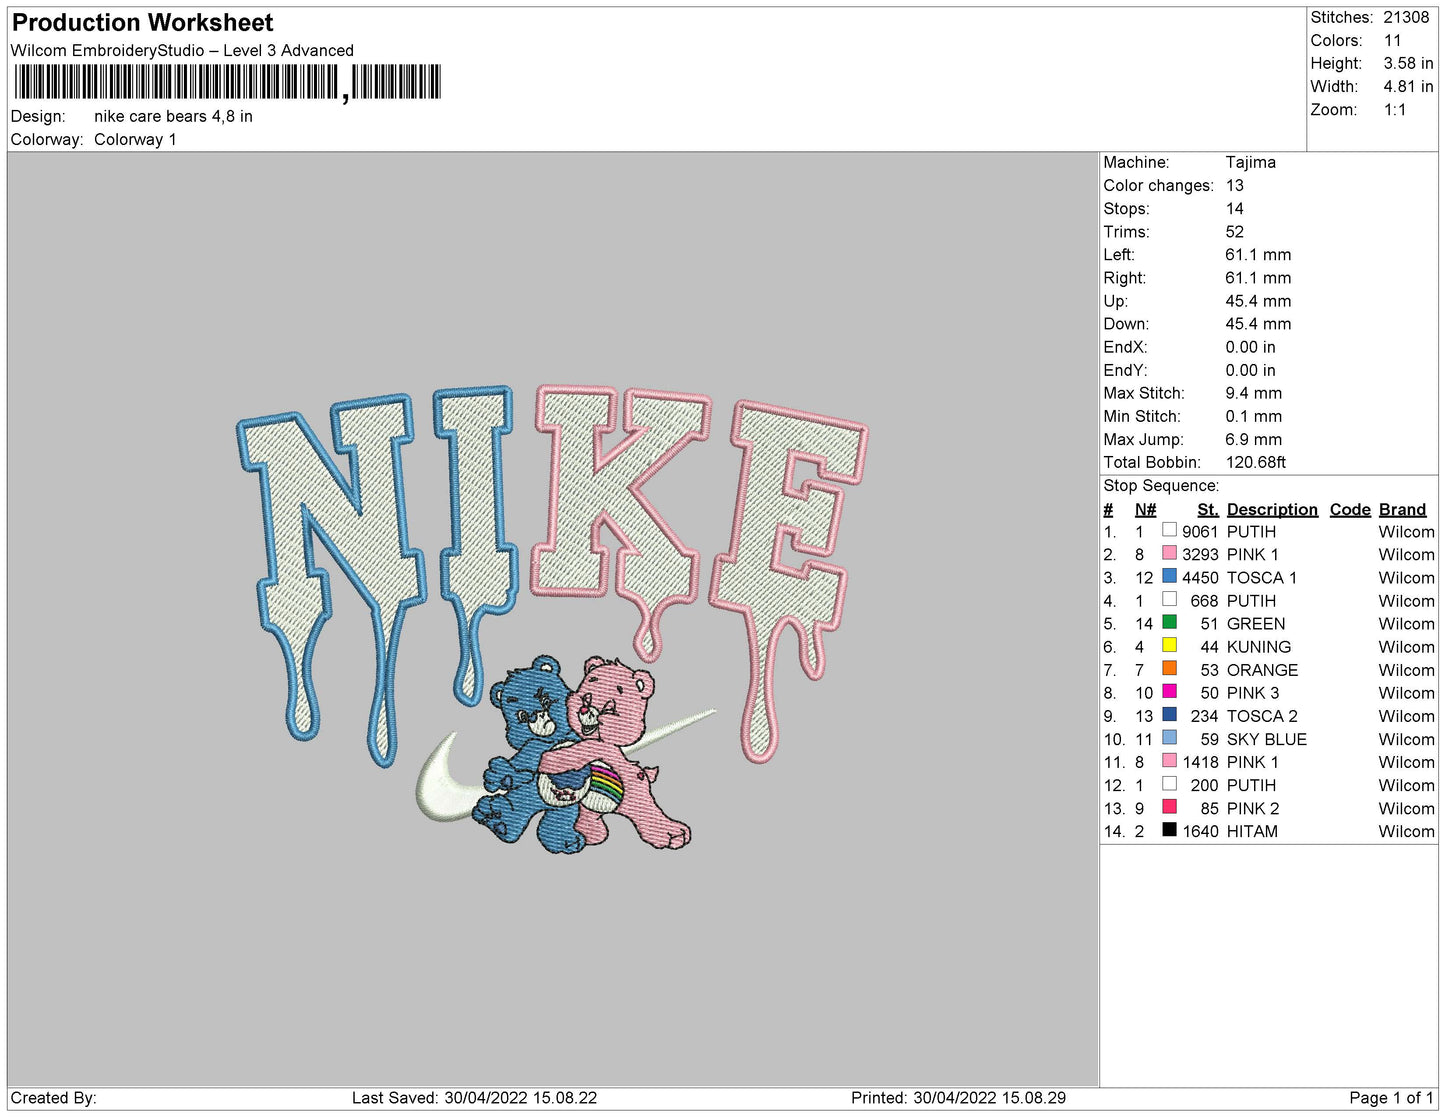1445x1117 pixels.
Task: Select the ORANGE thread swatch
Action: (1169, 668)
